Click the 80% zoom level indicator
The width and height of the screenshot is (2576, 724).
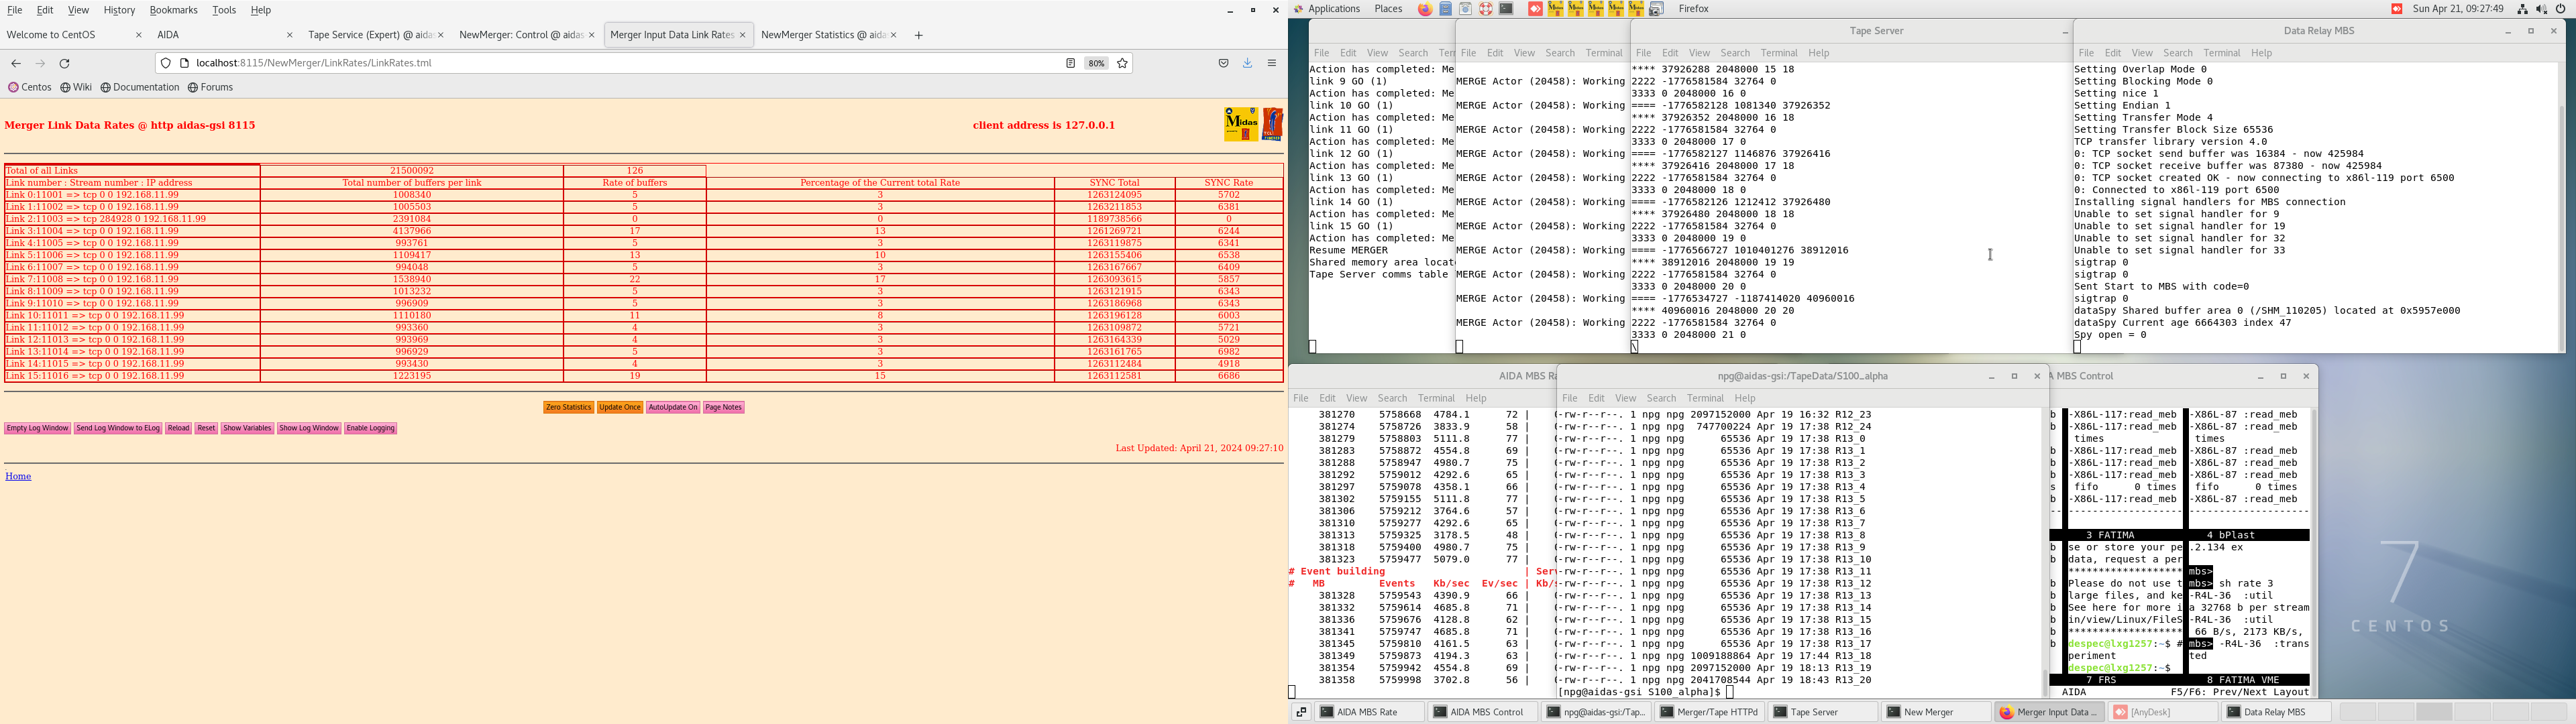pyautogui.click(x=1096, y=63)
